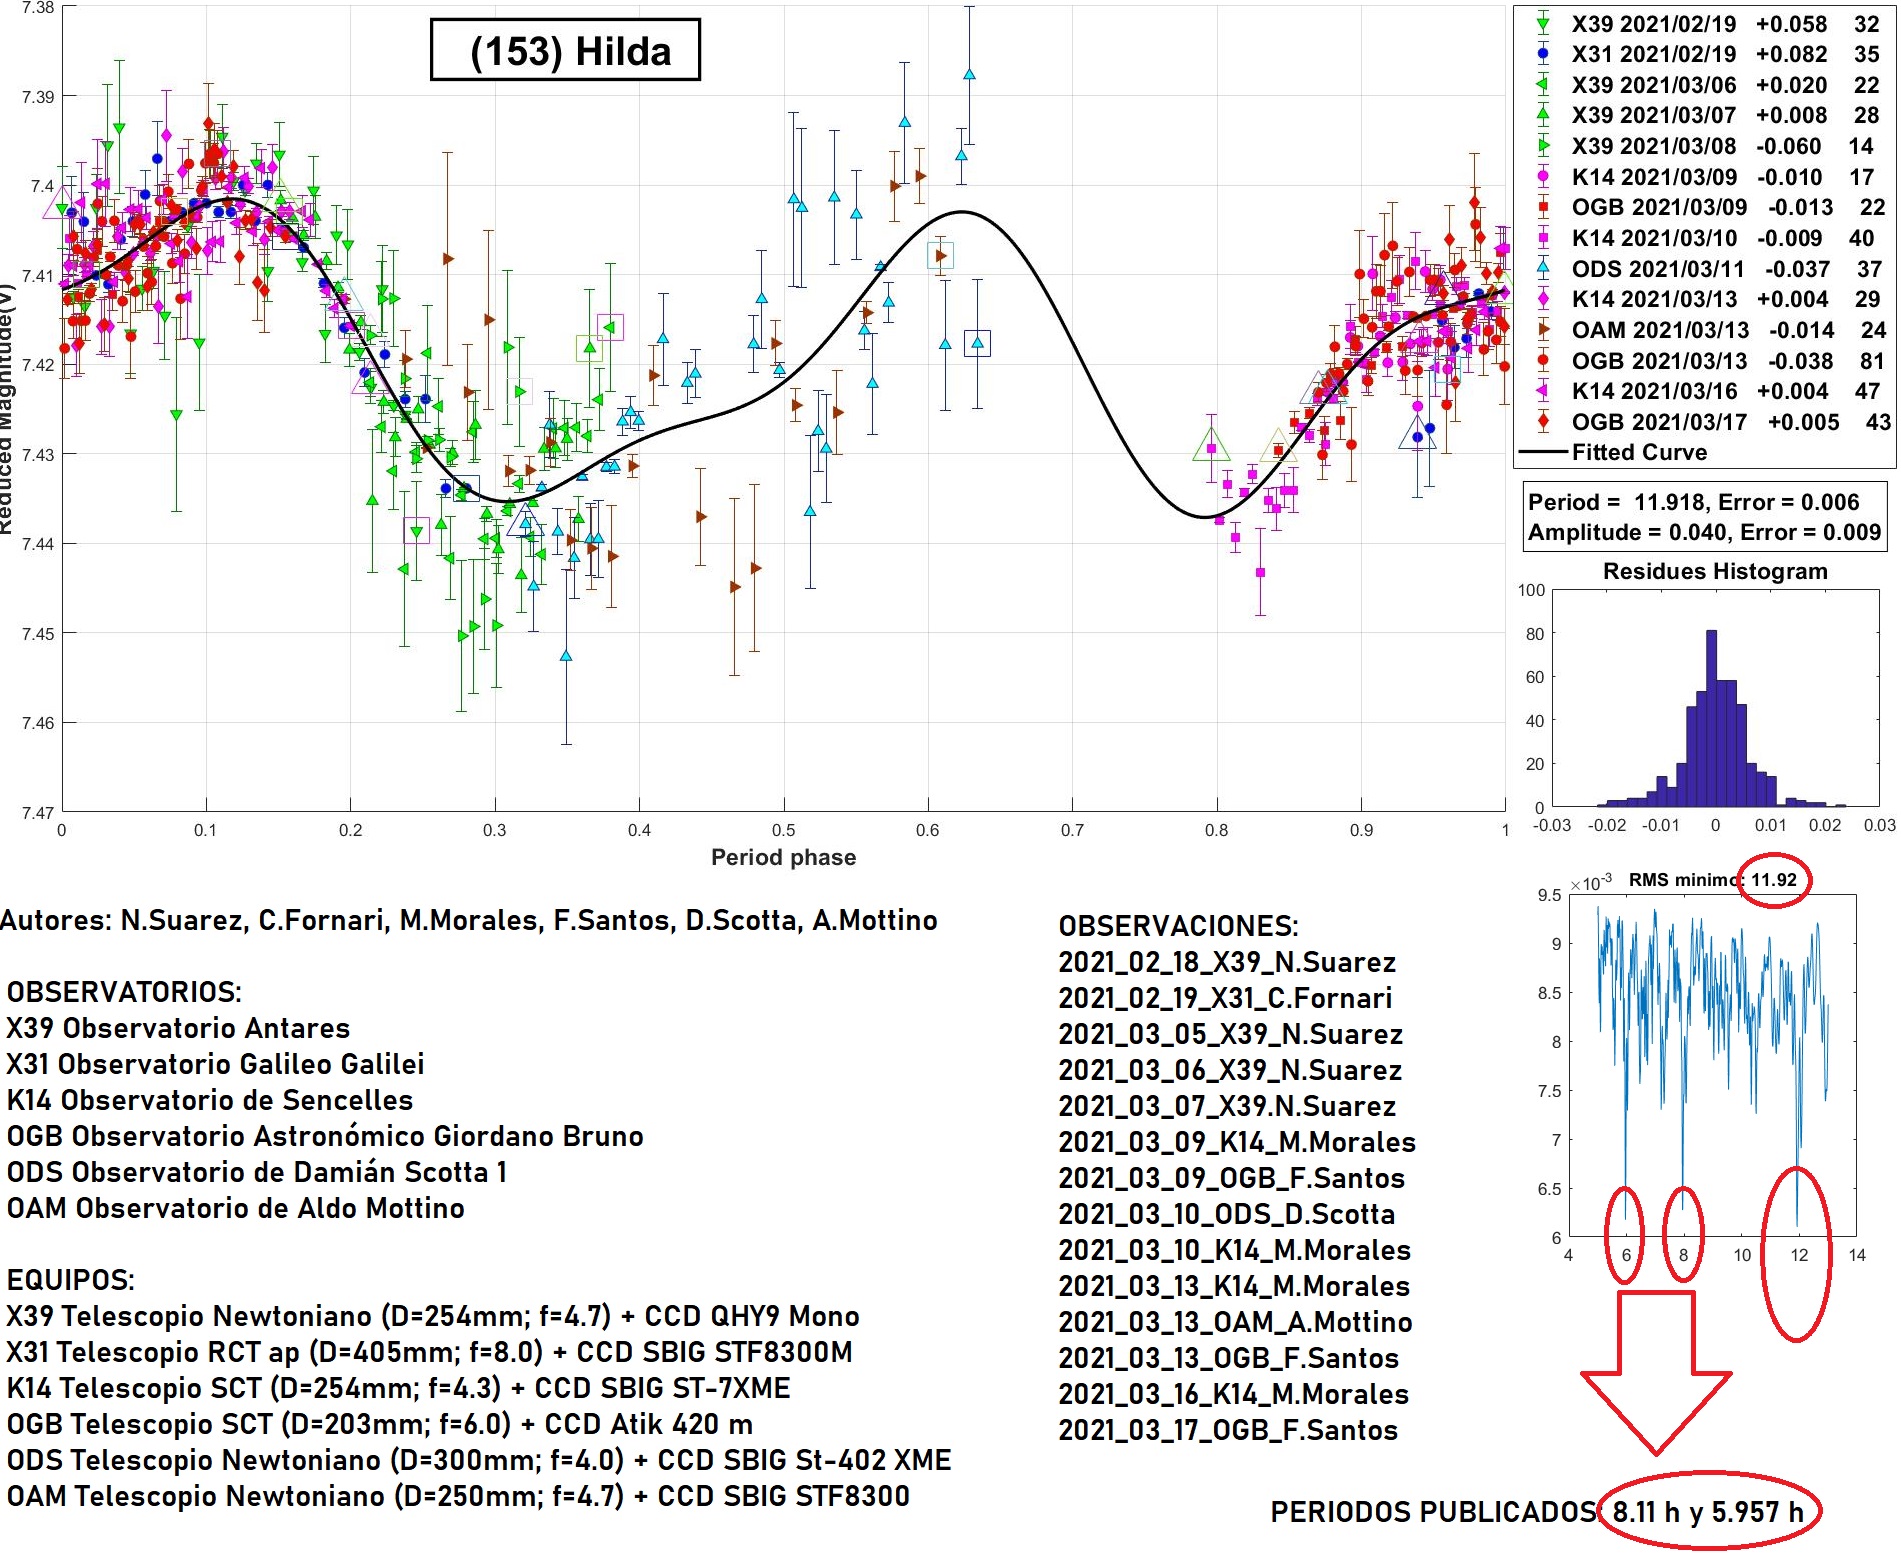
Task: Click the Residues Histogram title
Action: (x=1714, y=571)
